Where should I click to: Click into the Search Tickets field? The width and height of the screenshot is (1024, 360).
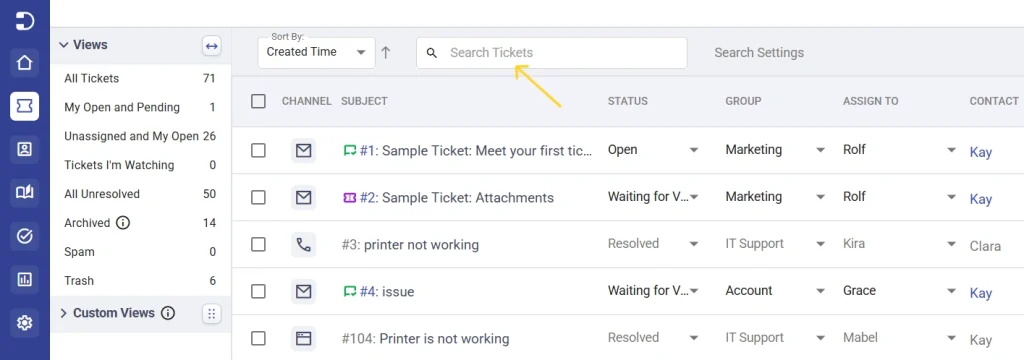[552, 53]
